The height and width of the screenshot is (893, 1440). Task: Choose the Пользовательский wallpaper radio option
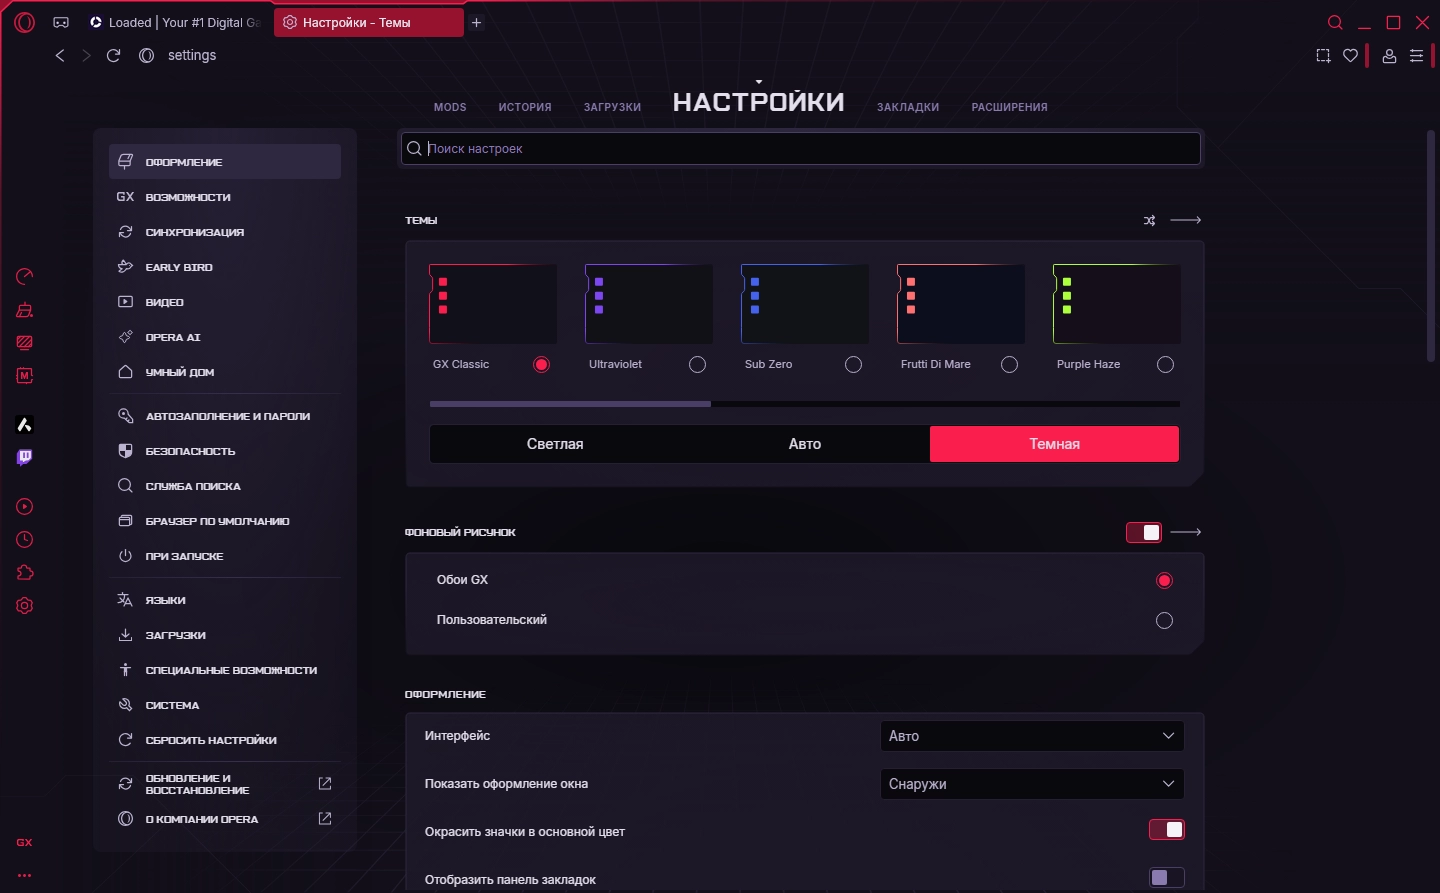click(x=1164, y=621)
